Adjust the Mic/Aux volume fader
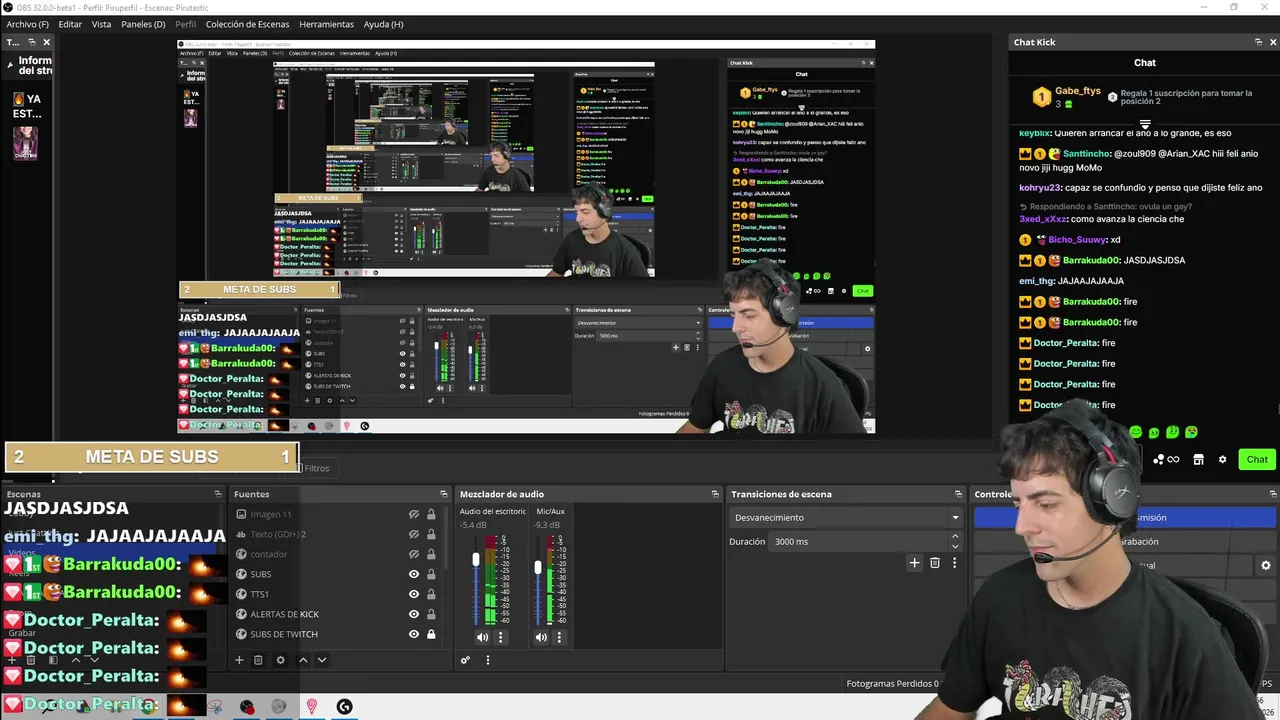 pos(538,567)
